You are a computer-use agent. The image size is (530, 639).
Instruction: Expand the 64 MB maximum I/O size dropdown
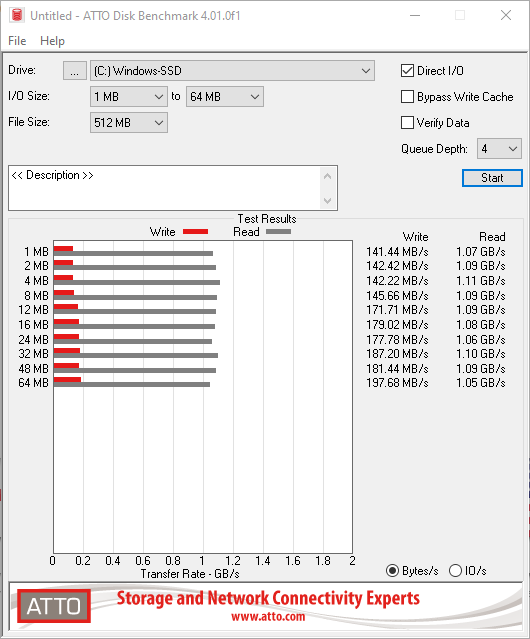[x=225, y=97]
